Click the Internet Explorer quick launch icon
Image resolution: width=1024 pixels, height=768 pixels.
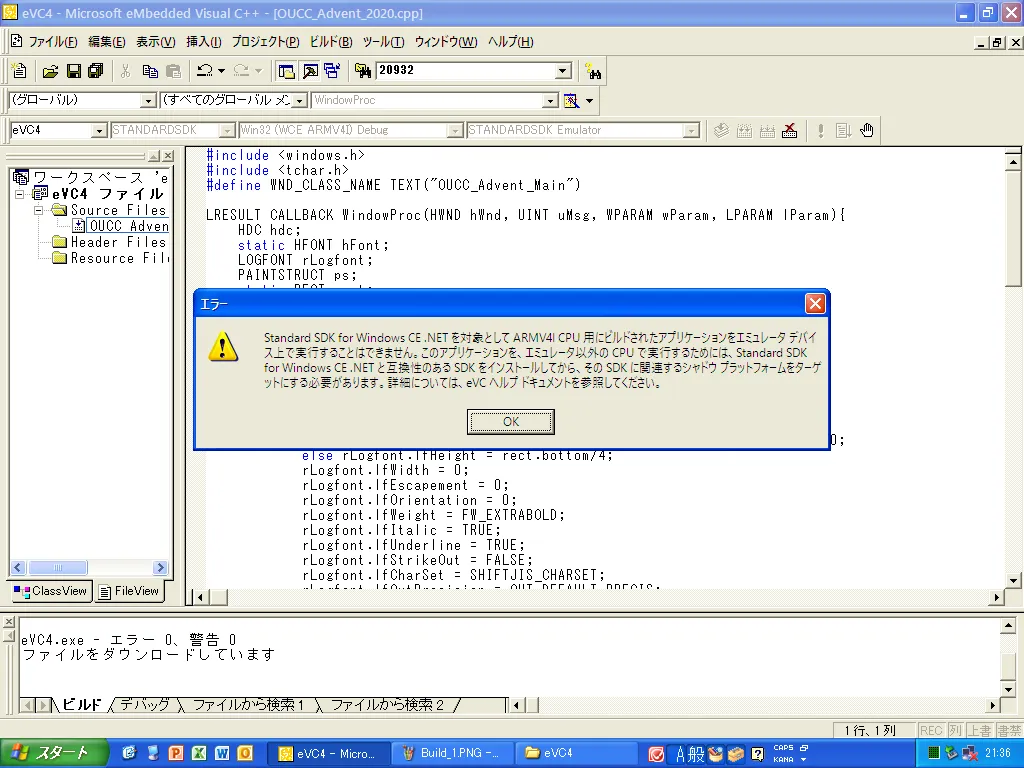(129, 753)
